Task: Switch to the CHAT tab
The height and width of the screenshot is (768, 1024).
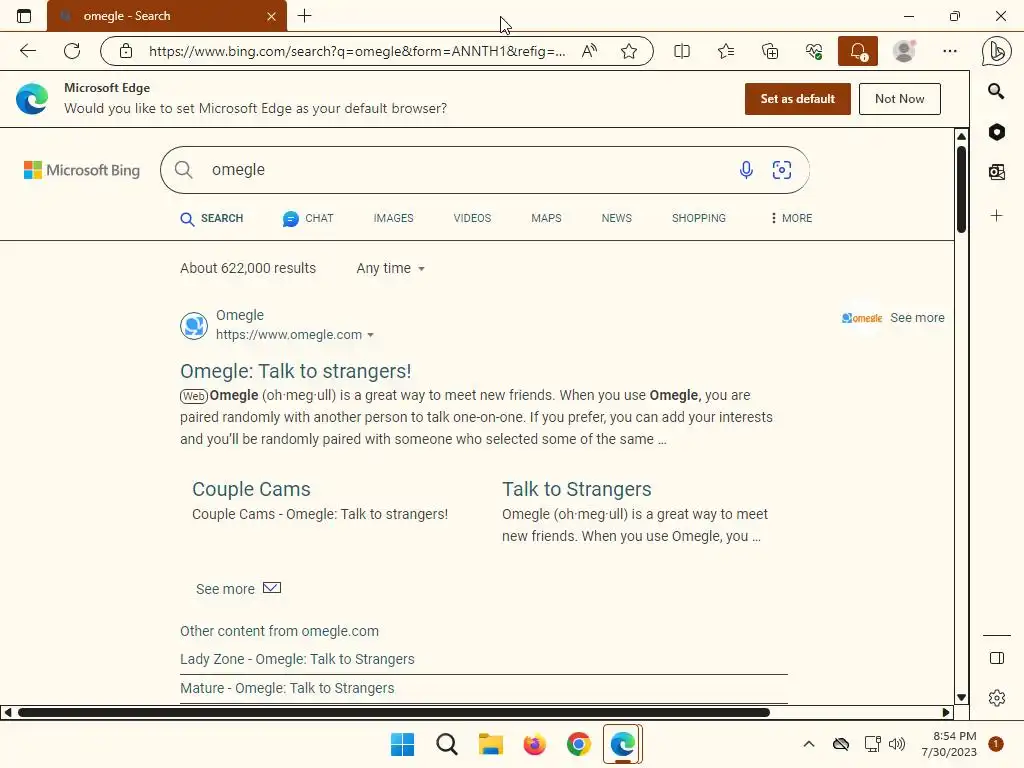Action: coord(308,218)
